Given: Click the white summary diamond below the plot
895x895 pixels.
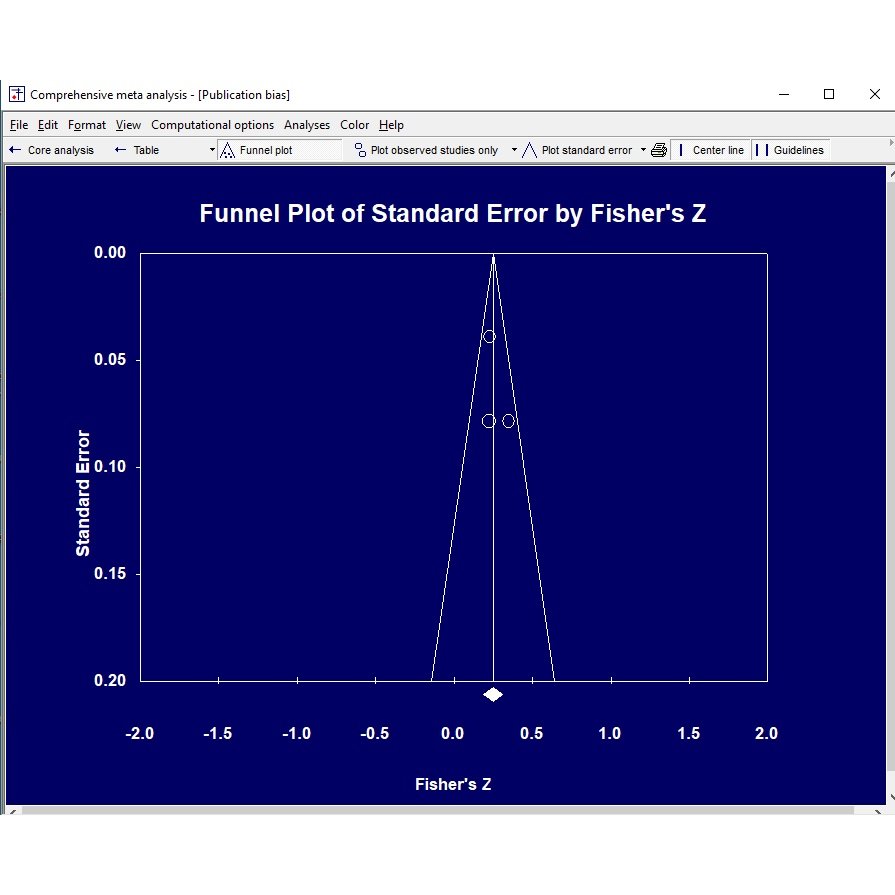Looking at the screenshot, I should [493, 695].
